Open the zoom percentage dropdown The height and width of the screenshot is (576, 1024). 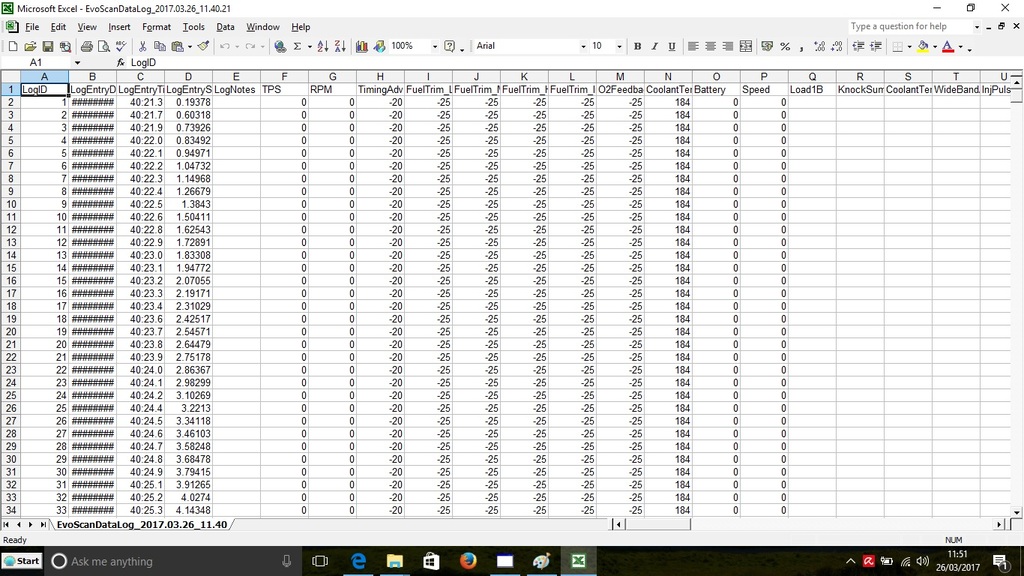(x=434, y=46)
